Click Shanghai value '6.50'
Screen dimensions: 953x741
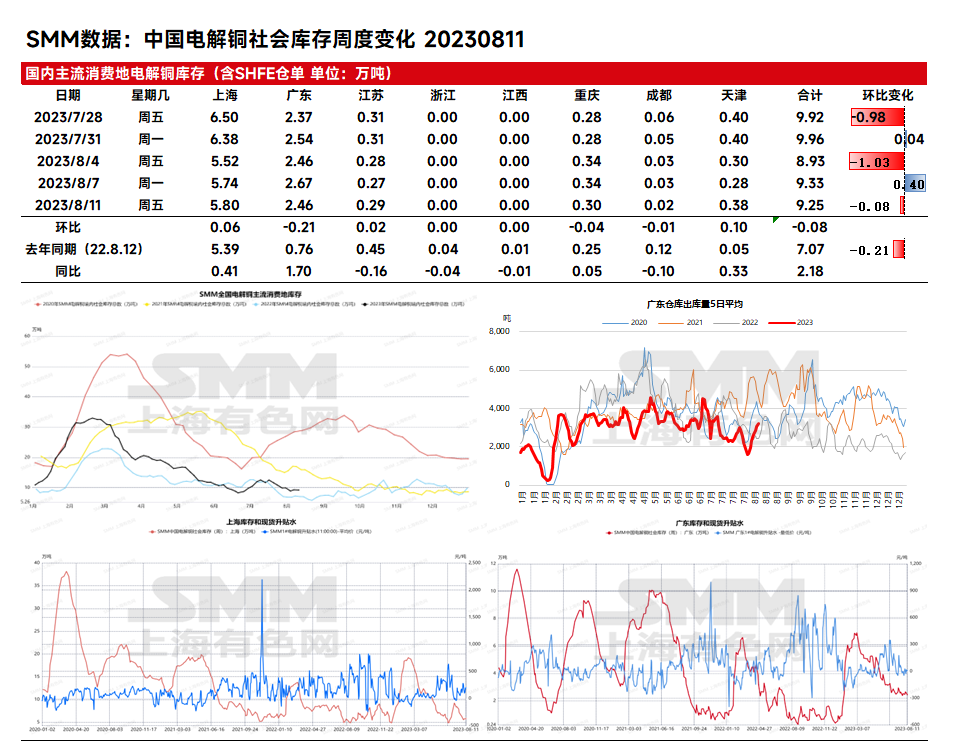tap(224, 117)
